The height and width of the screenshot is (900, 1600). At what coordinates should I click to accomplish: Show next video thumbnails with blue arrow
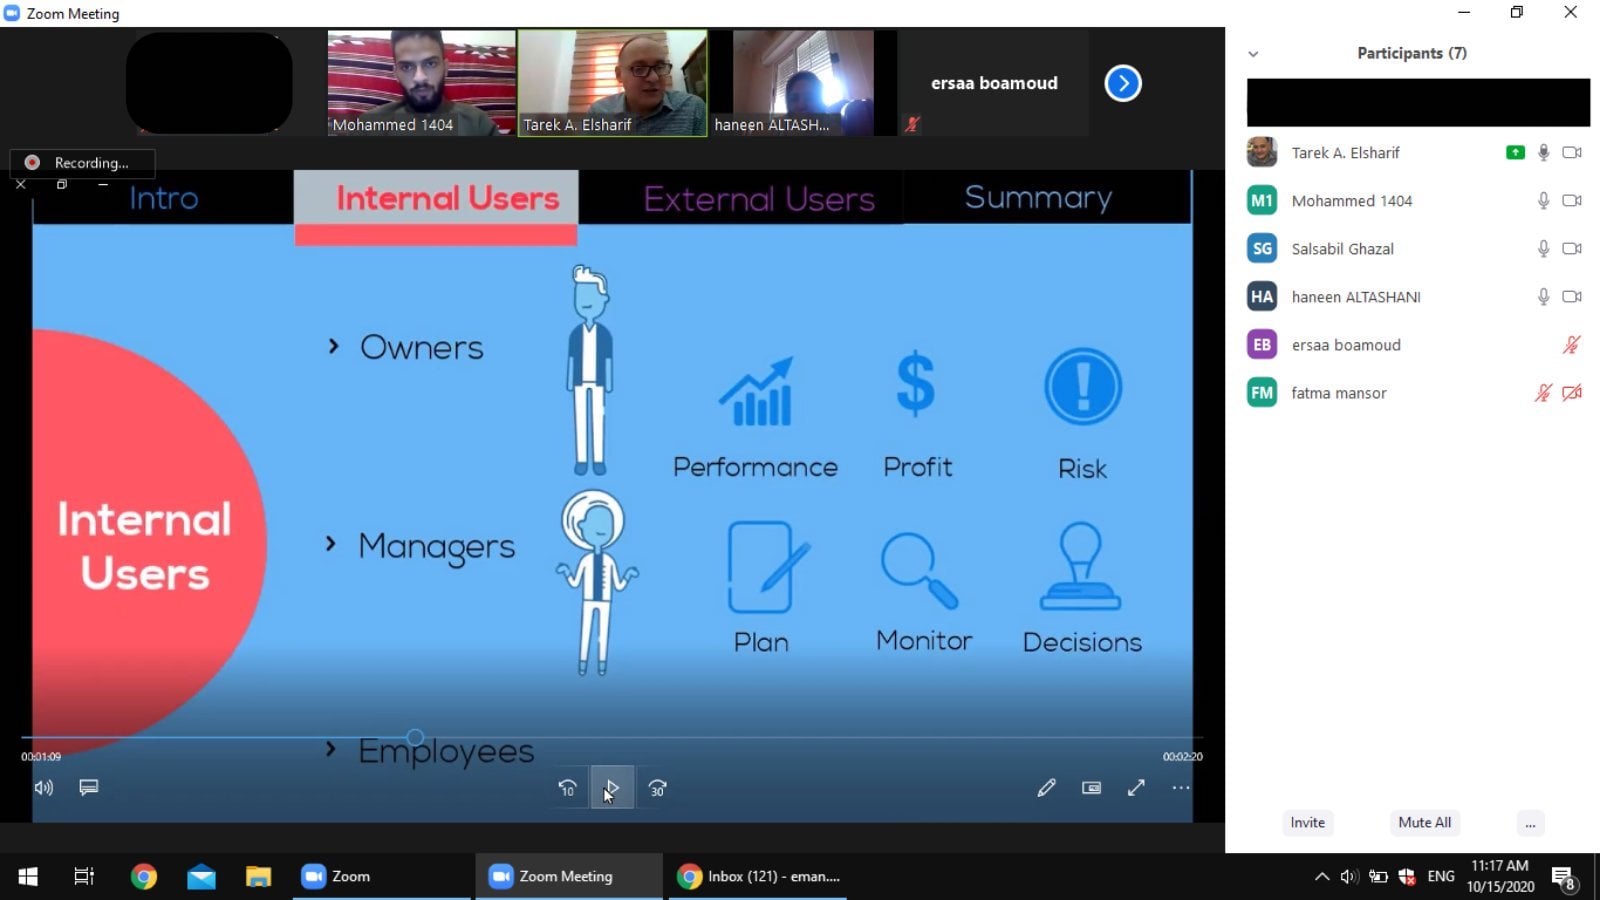(x=1123, y=83)
